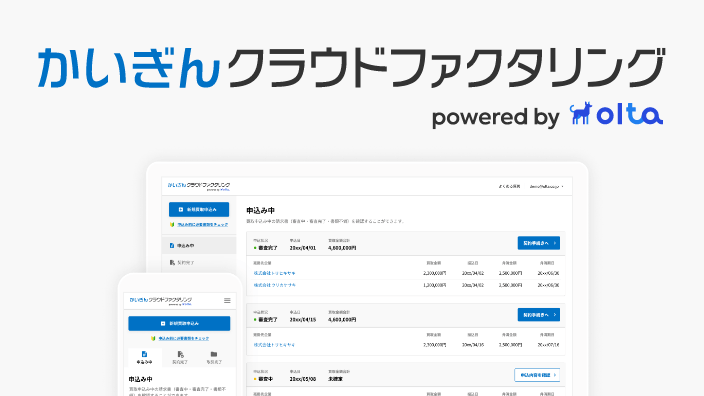Open the first company link in the 20xx/04/01 card
The width and height of the screenshot is (704, 396).
[274, 273]
